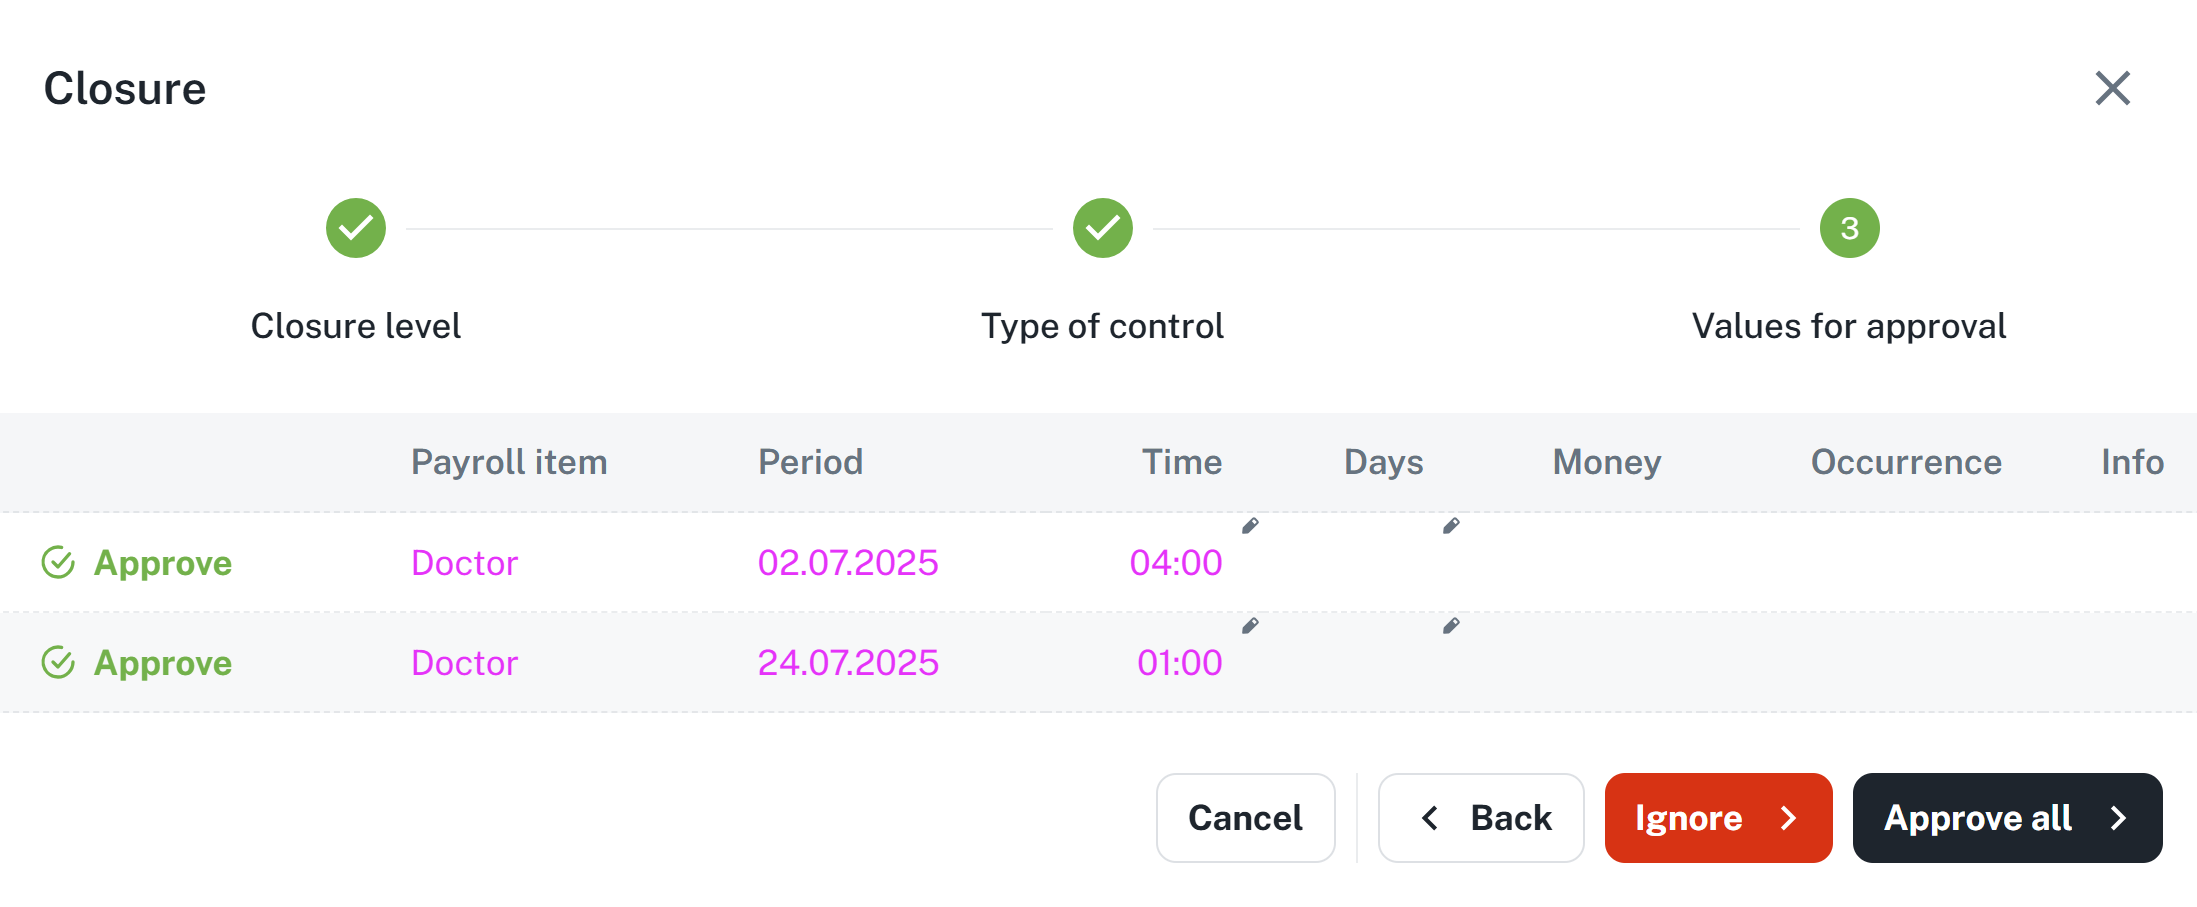Click the approve checkmark icon for 02.07.2025
Screen dimensions: 2197x907
tap(58, 563)
